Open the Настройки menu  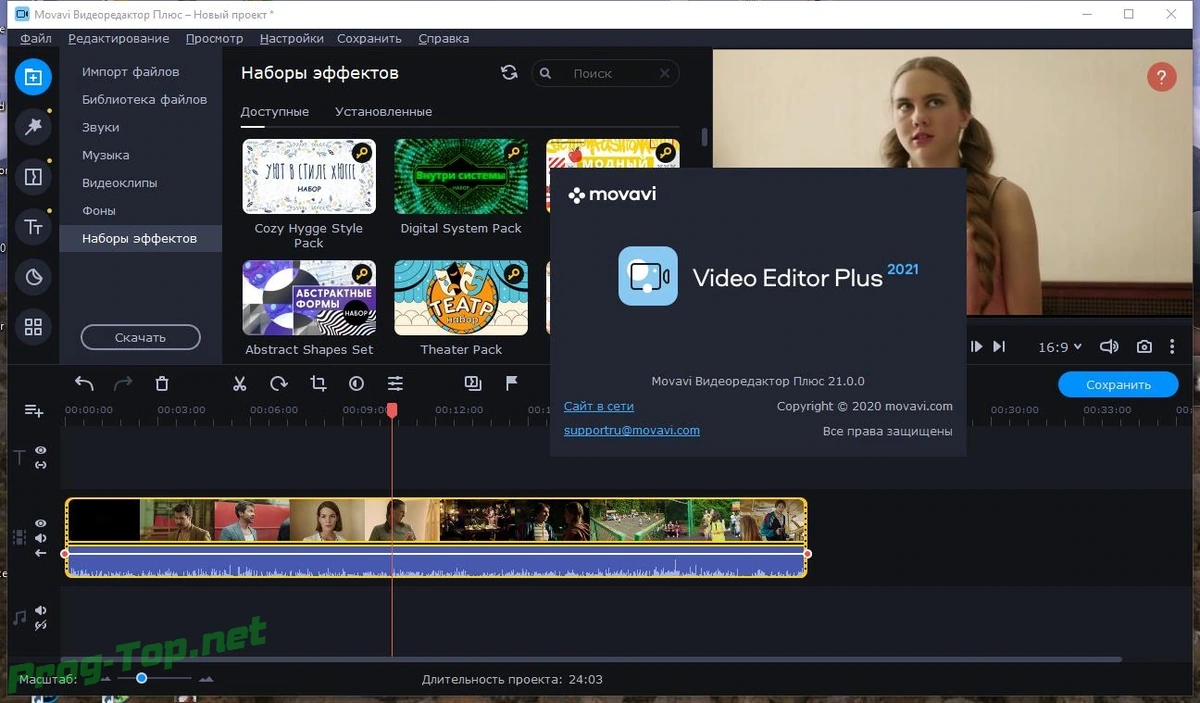click(x=291, y=38)
